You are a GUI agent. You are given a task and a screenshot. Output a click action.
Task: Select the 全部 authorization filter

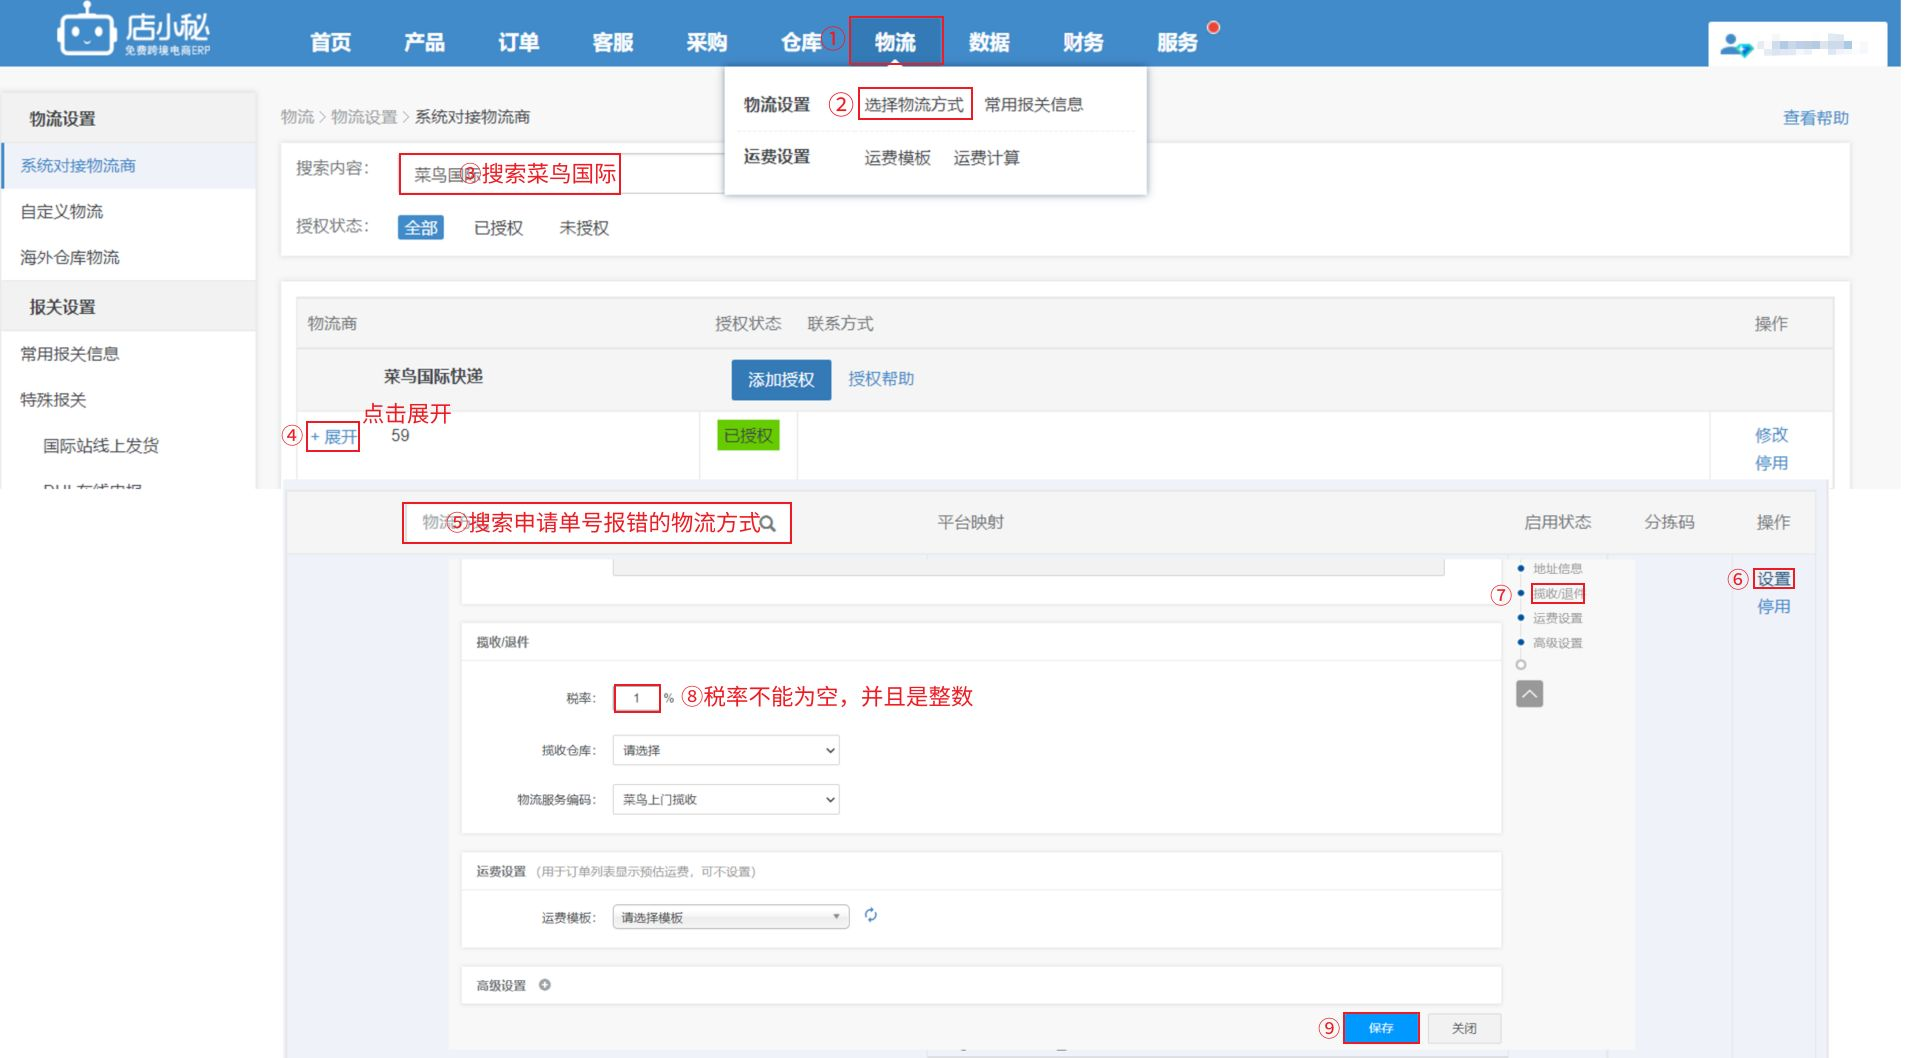421,227
